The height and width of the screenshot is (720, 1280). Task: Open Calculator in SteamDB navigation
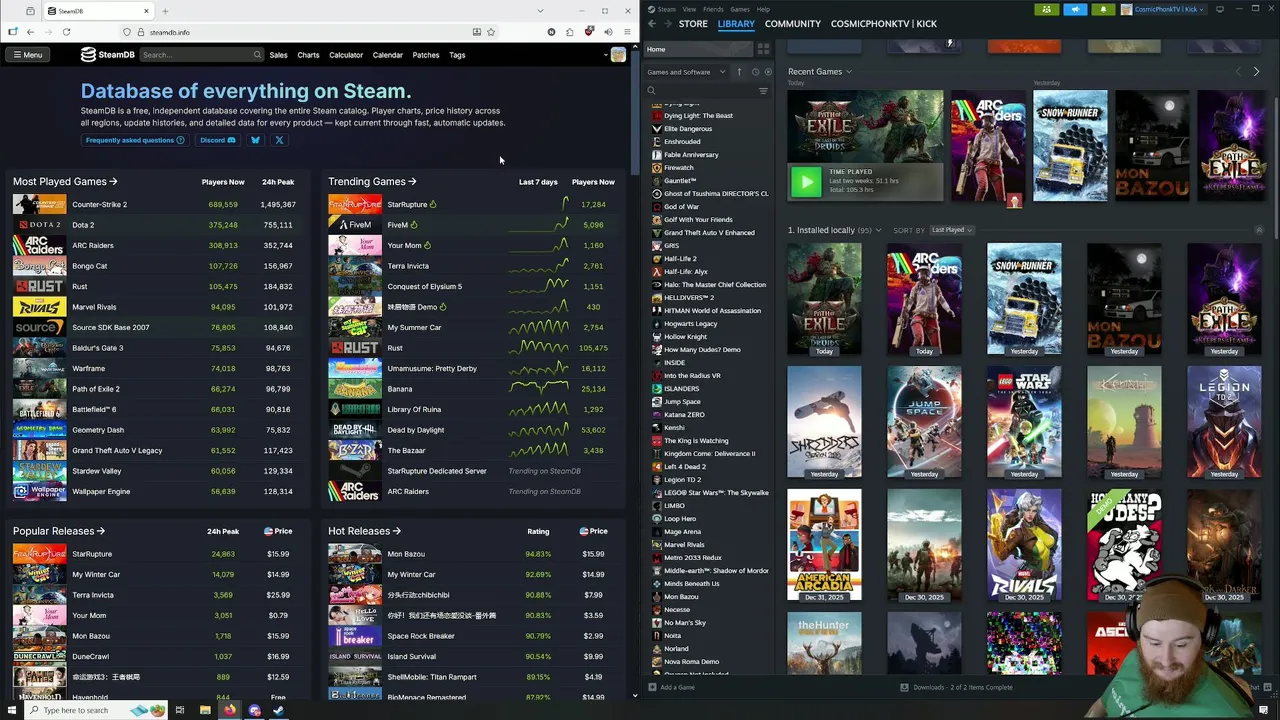click(346, 55)
